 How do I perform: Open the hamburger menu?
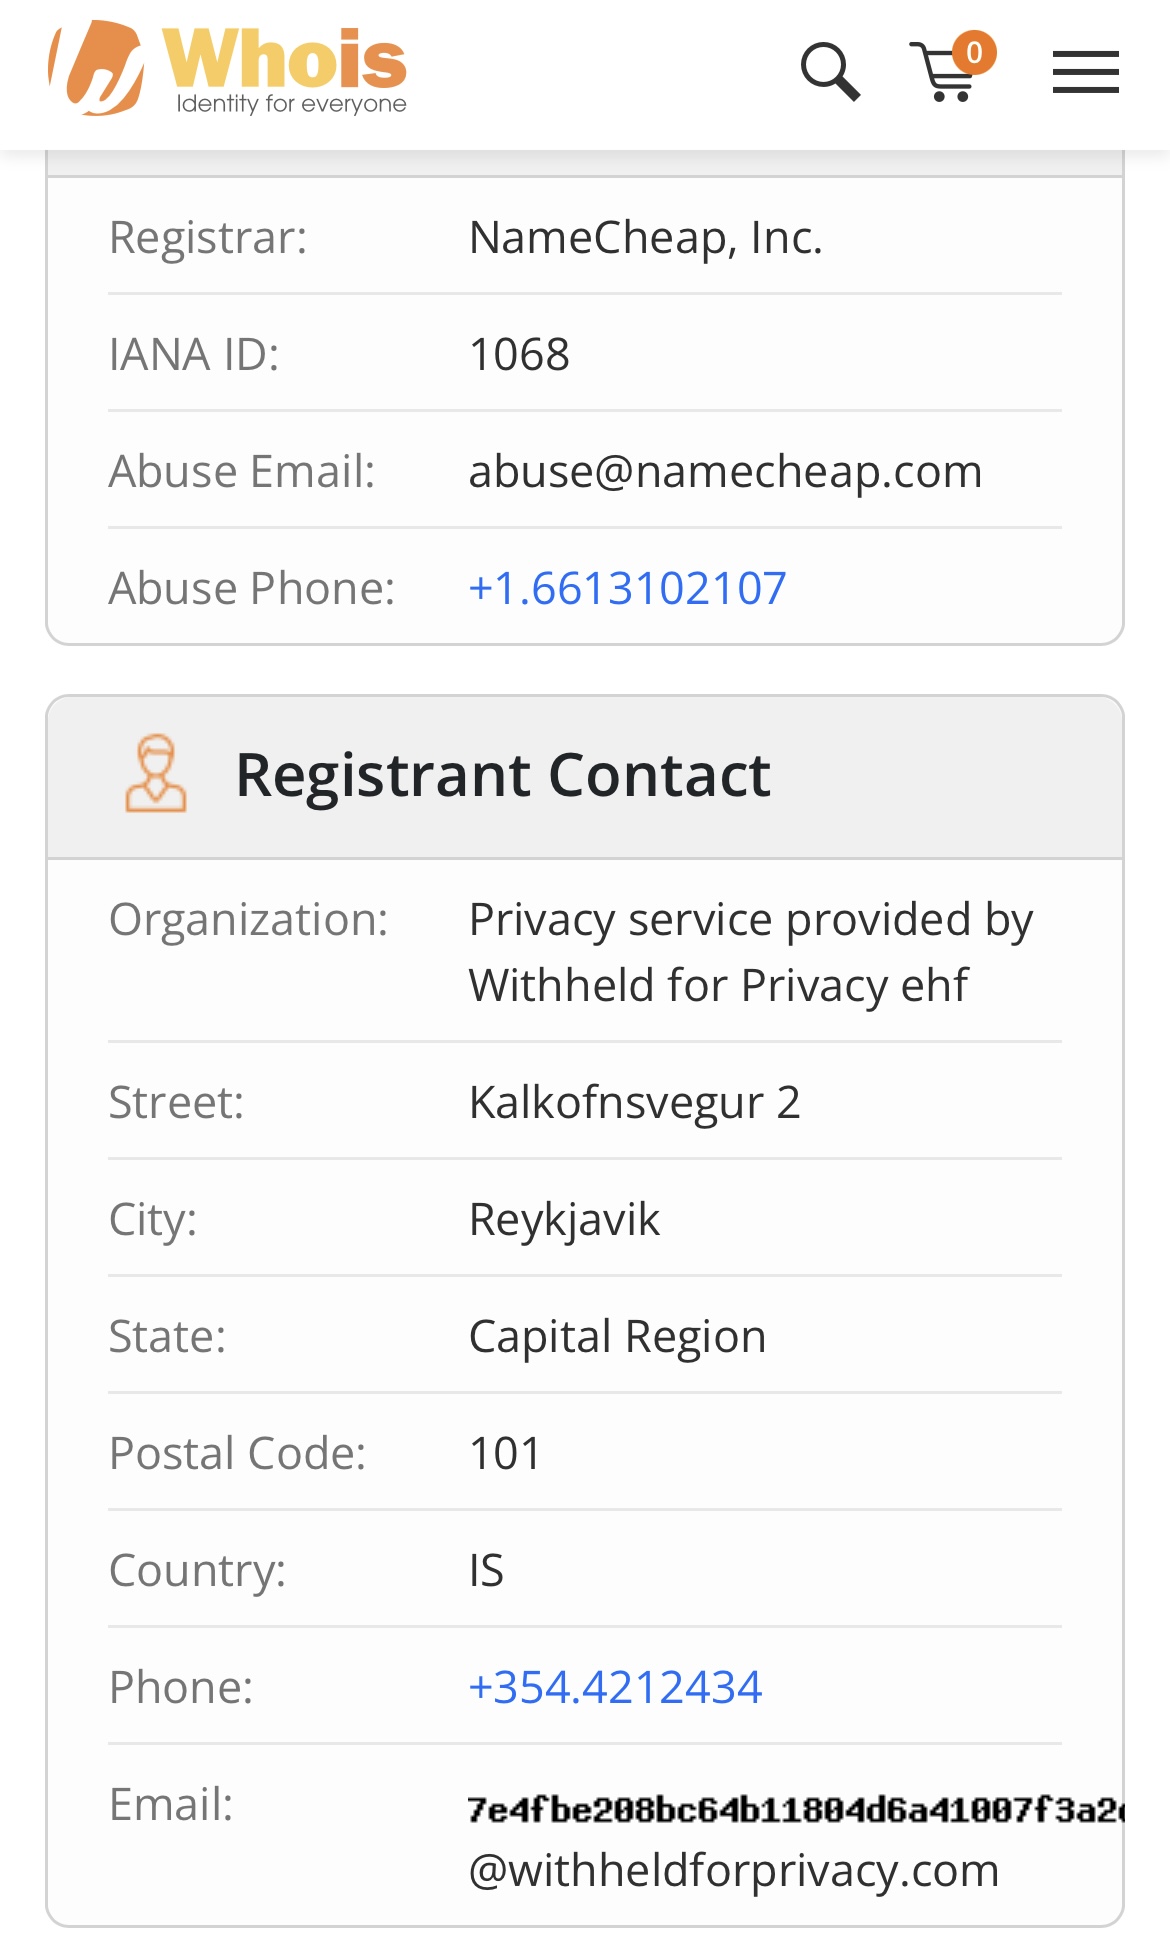pos(1085,72)
